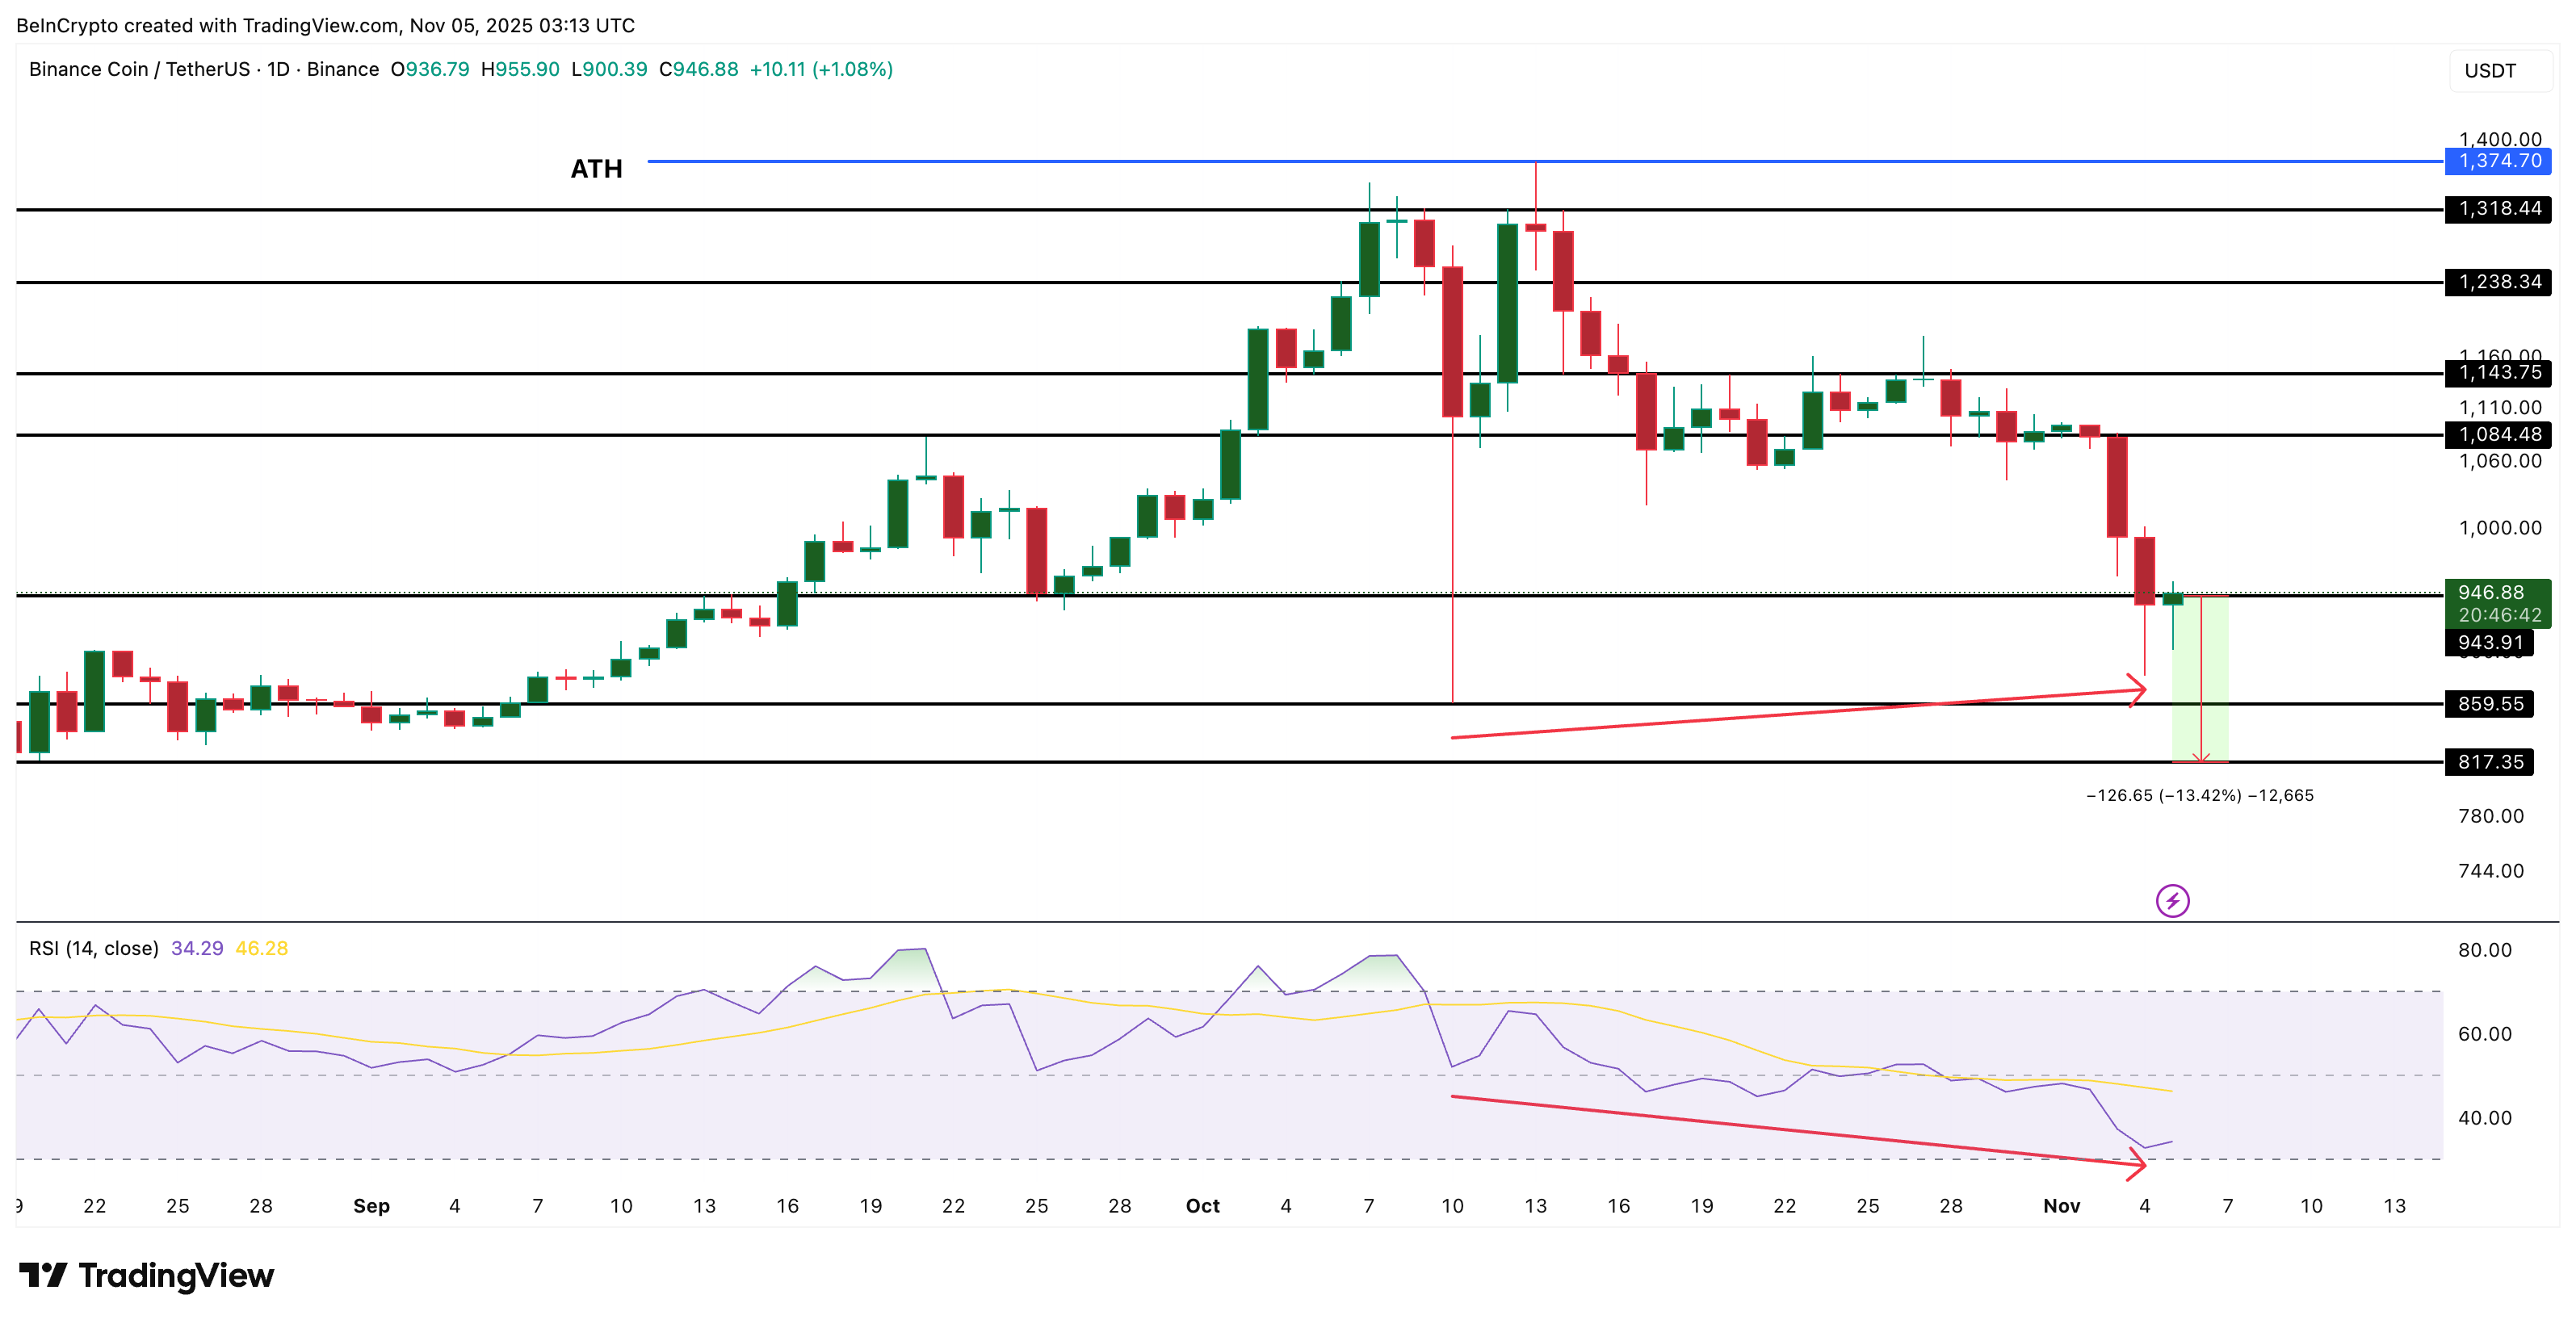Screen dimensions: 2576x1324
Task: Open the Binance Coin / TetherUS symbol name
Action: (x=140, y=69)
